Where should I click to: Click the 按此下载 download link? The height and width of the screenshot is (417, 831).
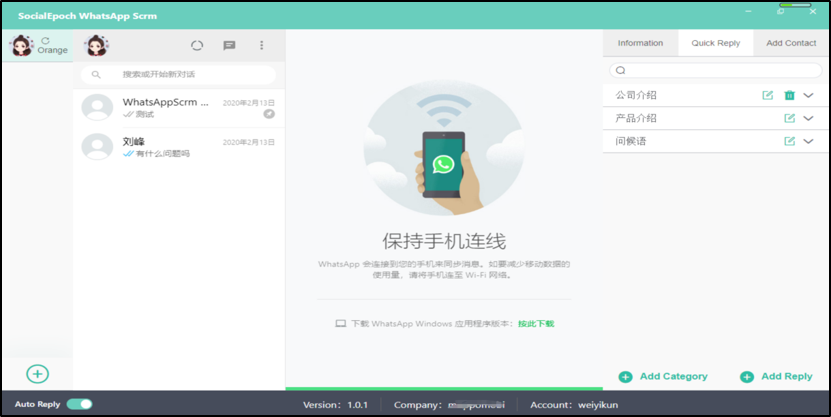pos(536,324)
